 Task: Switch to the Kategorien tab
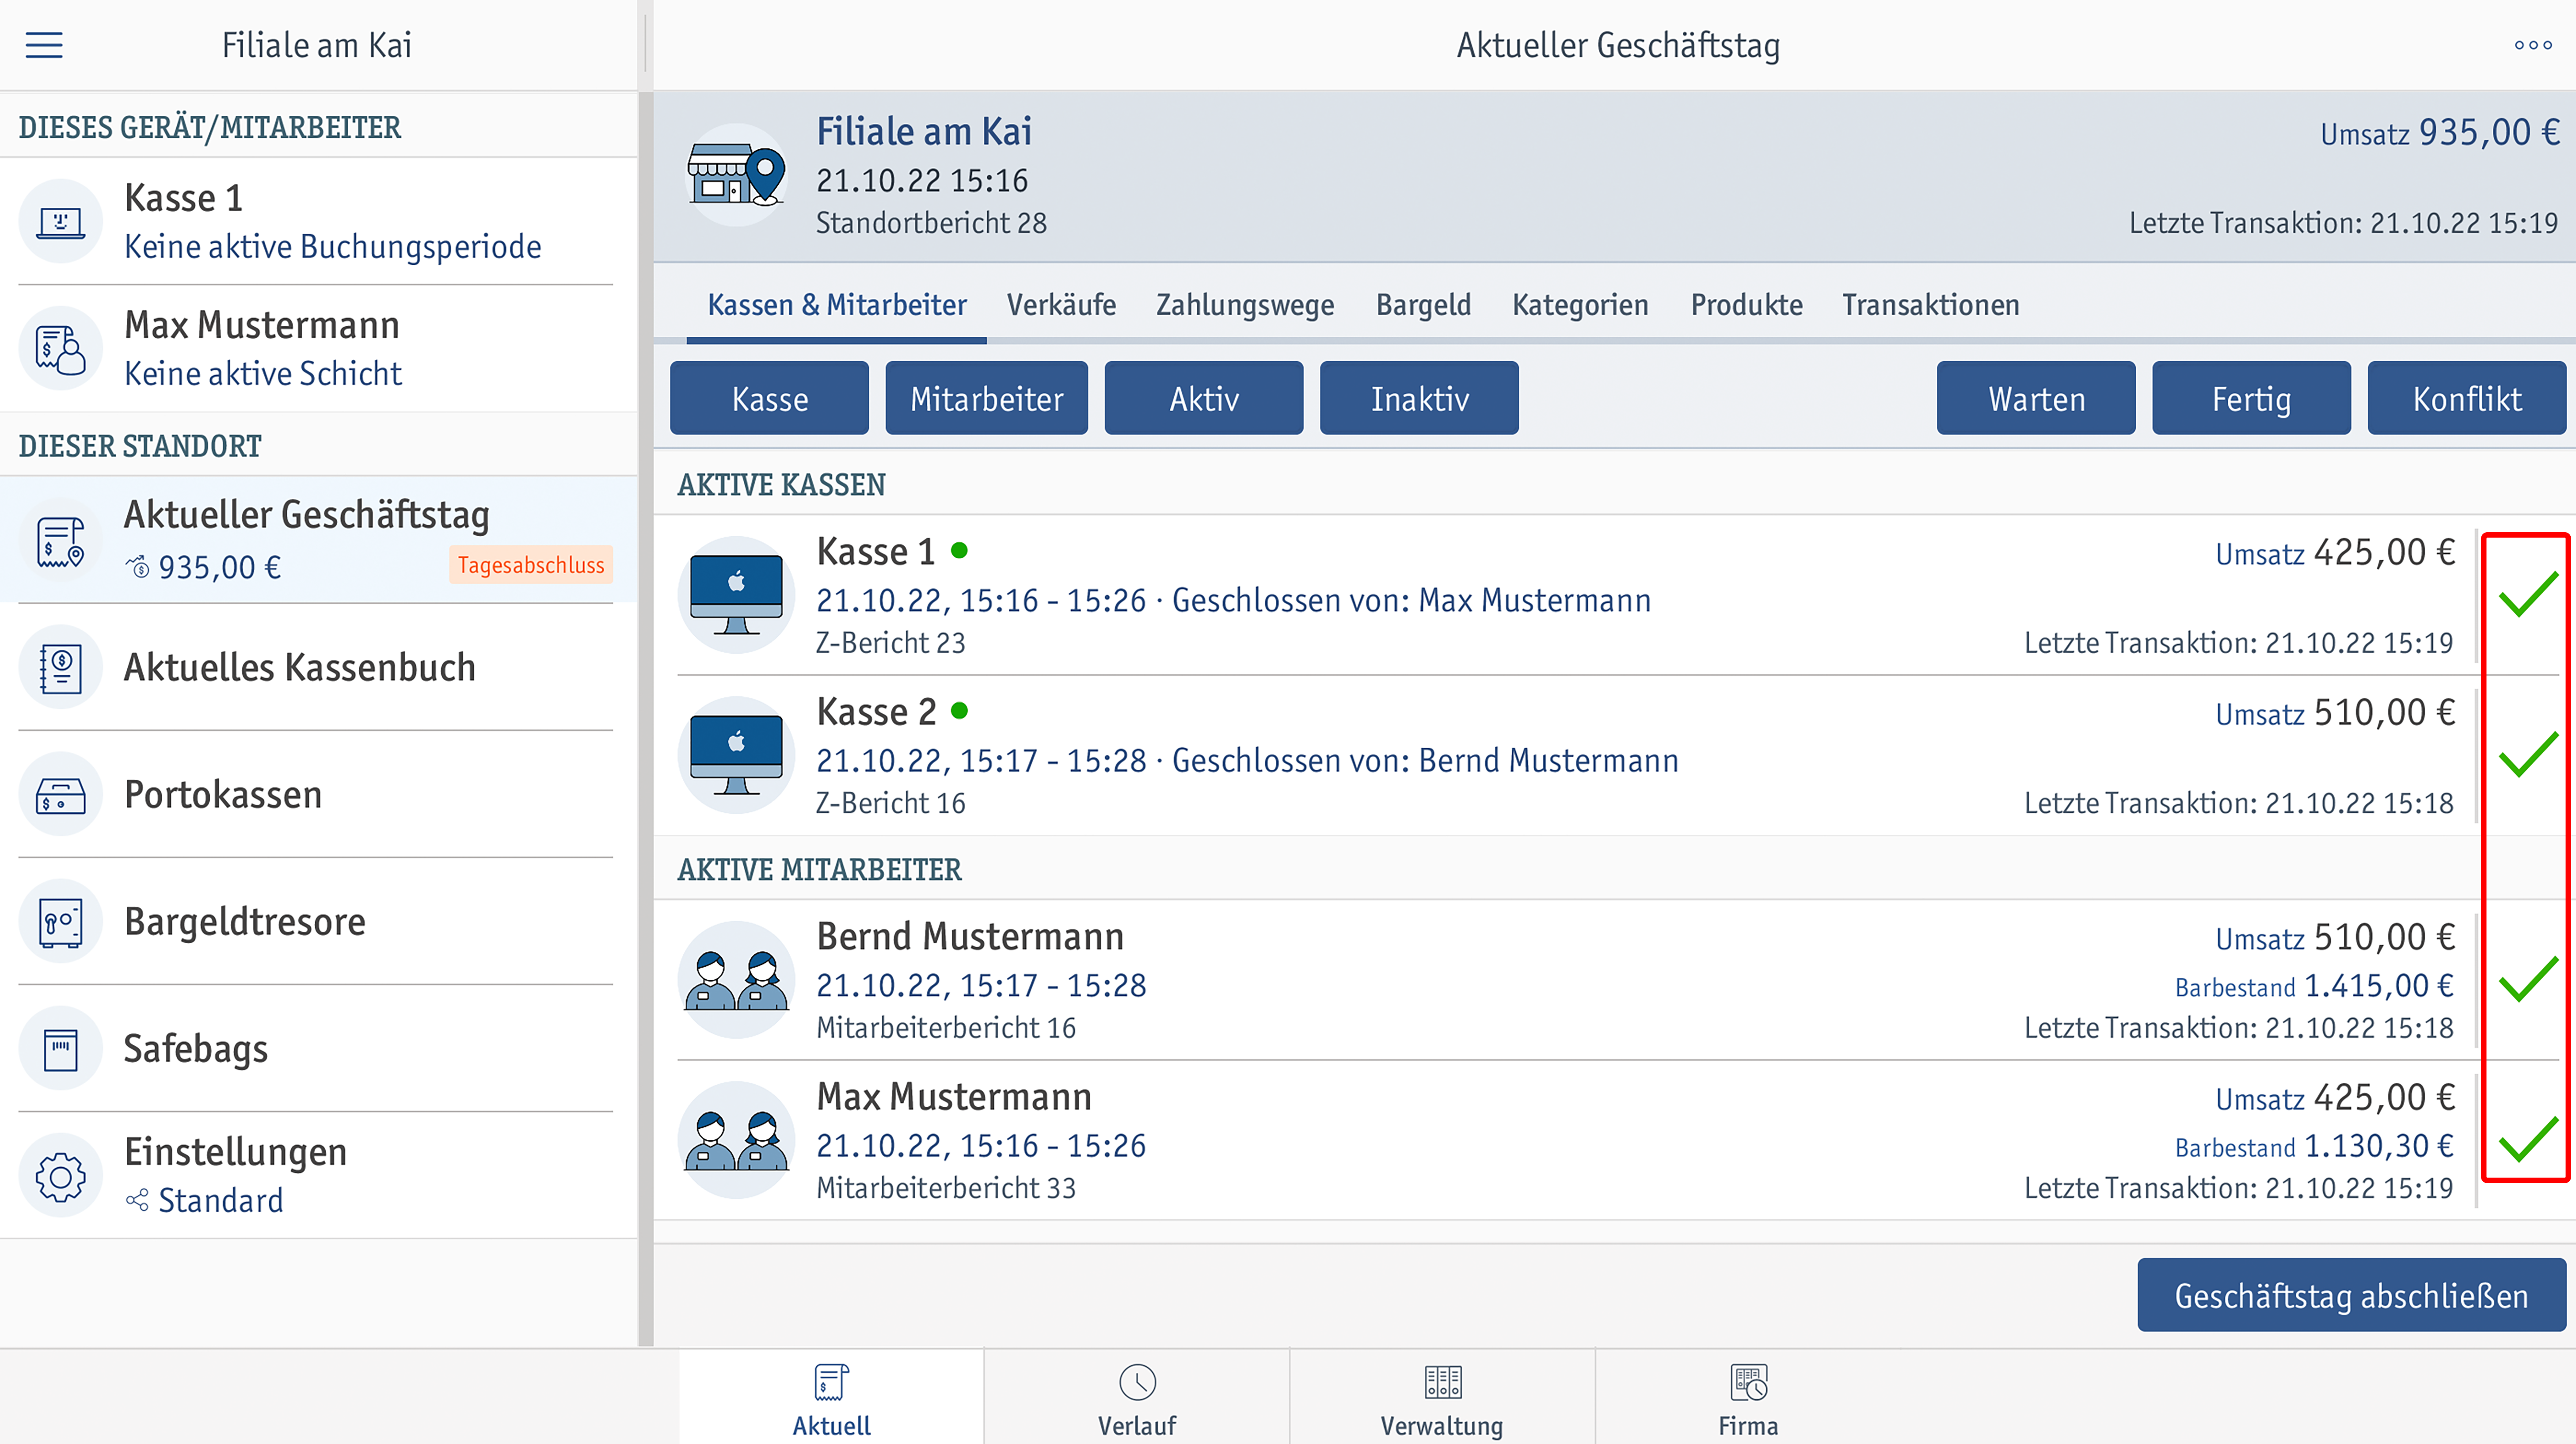[1580, 305]
